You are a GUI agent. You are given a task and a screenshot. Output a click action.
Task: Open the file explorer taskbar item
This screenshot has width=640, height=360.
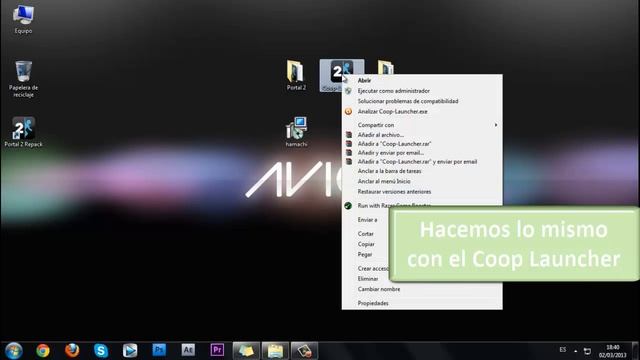(x=276, y=351)
